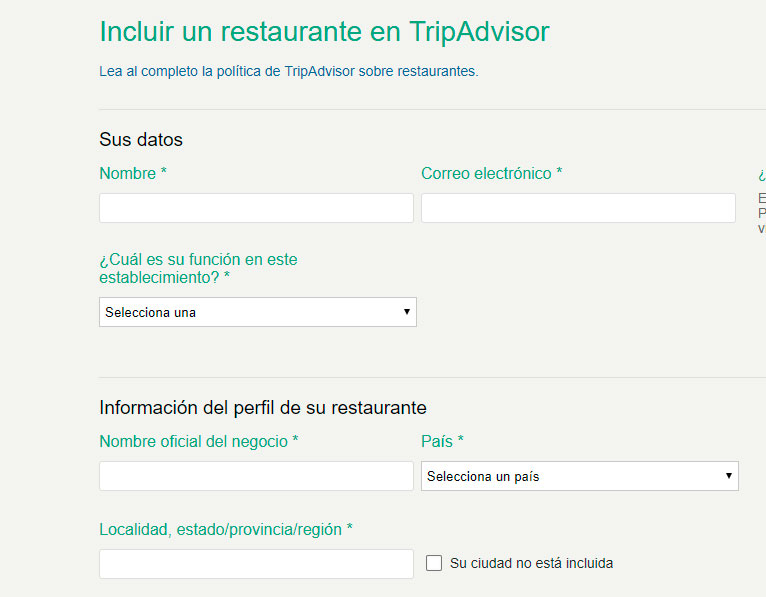This screenshot has width=766, height=597.
Task: Open the TripAdvisor restaurant policy link
Action: (289, 71)
